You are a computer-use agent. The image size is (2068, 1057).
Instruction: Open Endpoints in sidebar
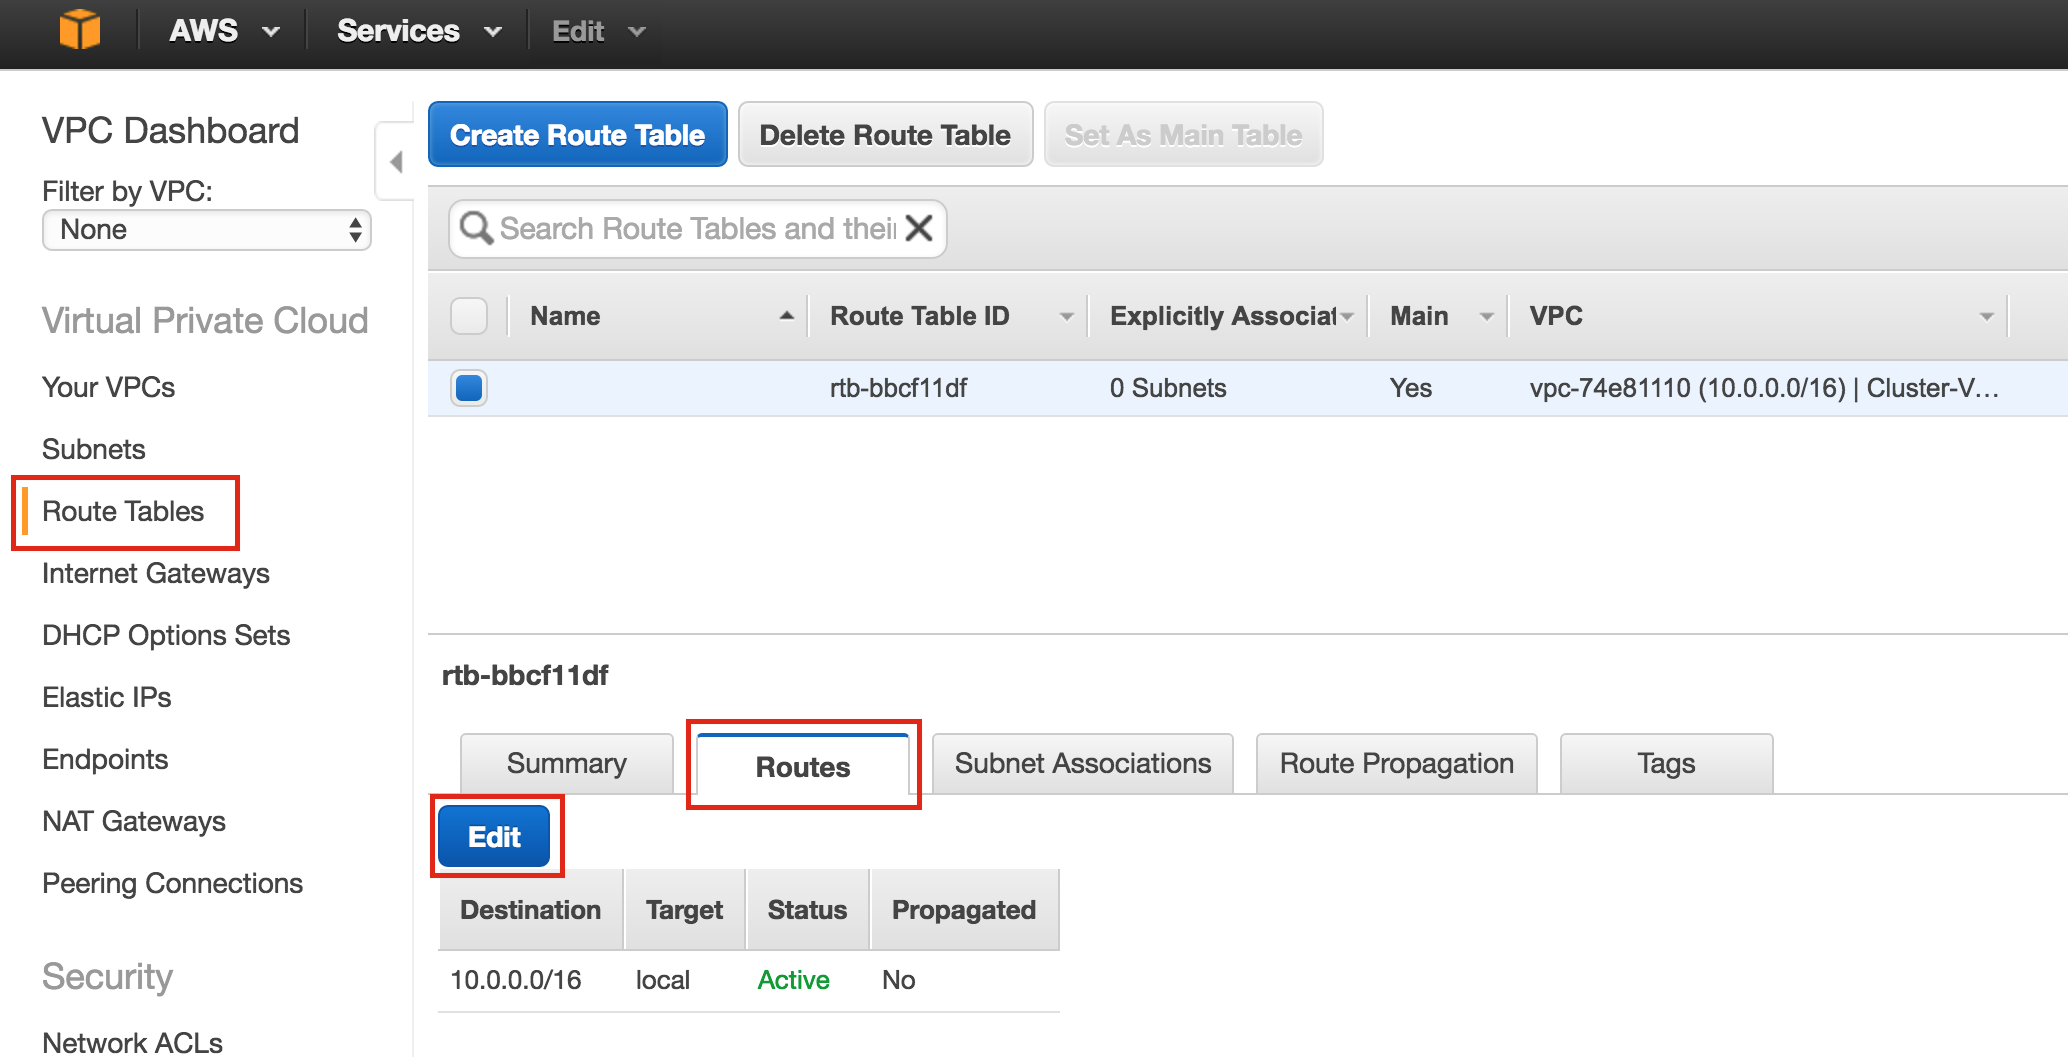coord(105,759)
